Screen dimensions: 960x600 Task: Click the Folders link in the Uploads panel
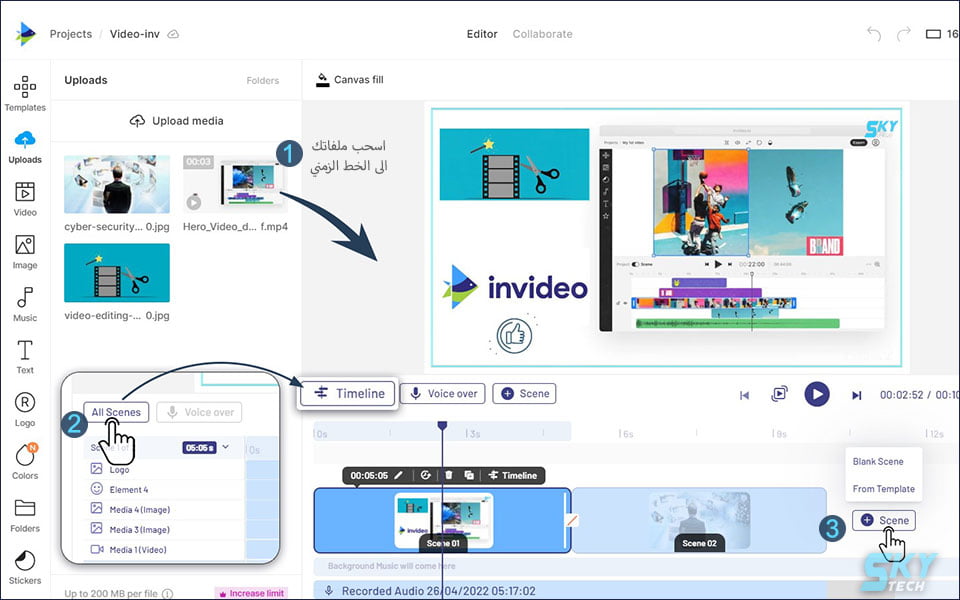(263, 80)
